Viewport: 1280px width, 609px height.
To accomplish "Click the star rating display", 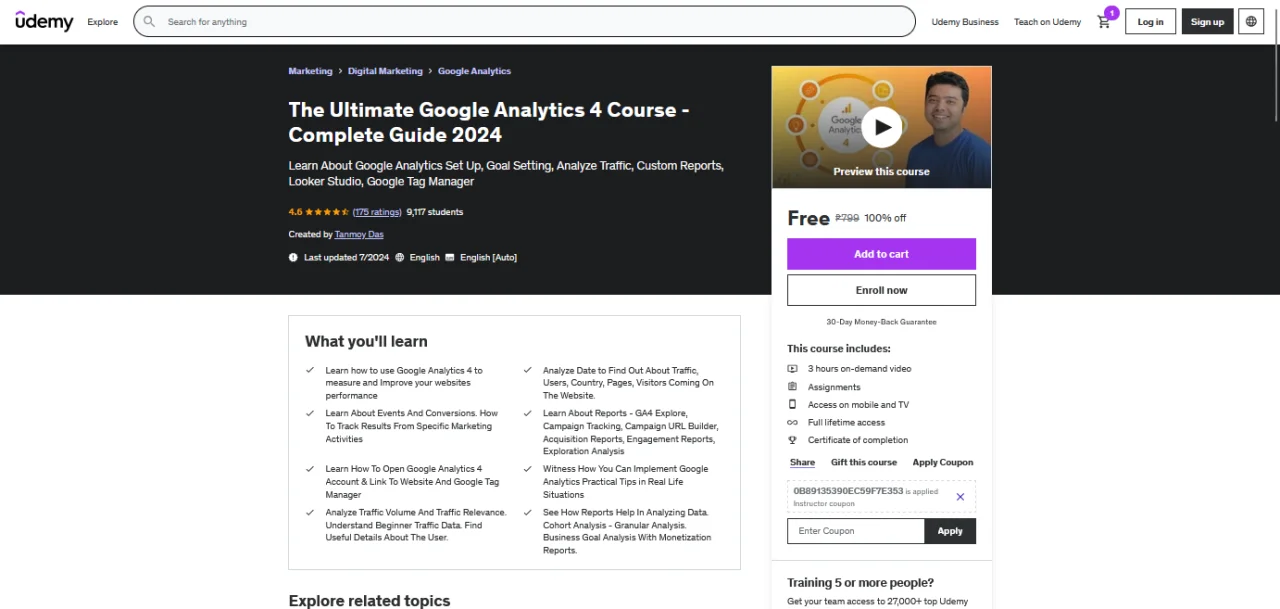I will point(327,212).
